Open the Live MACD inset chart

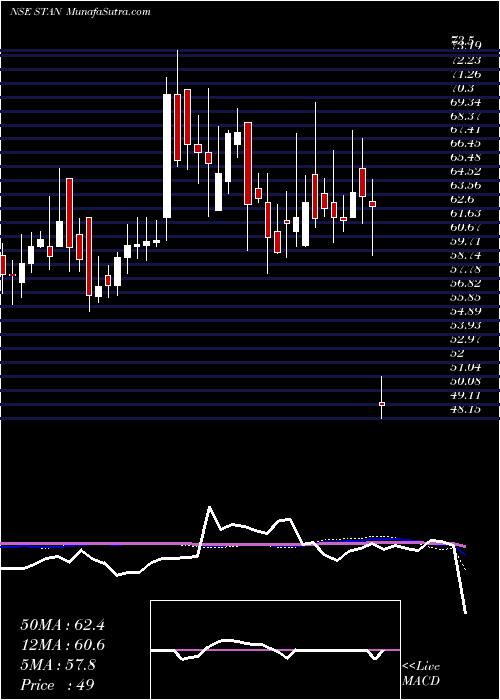point(275,650)
